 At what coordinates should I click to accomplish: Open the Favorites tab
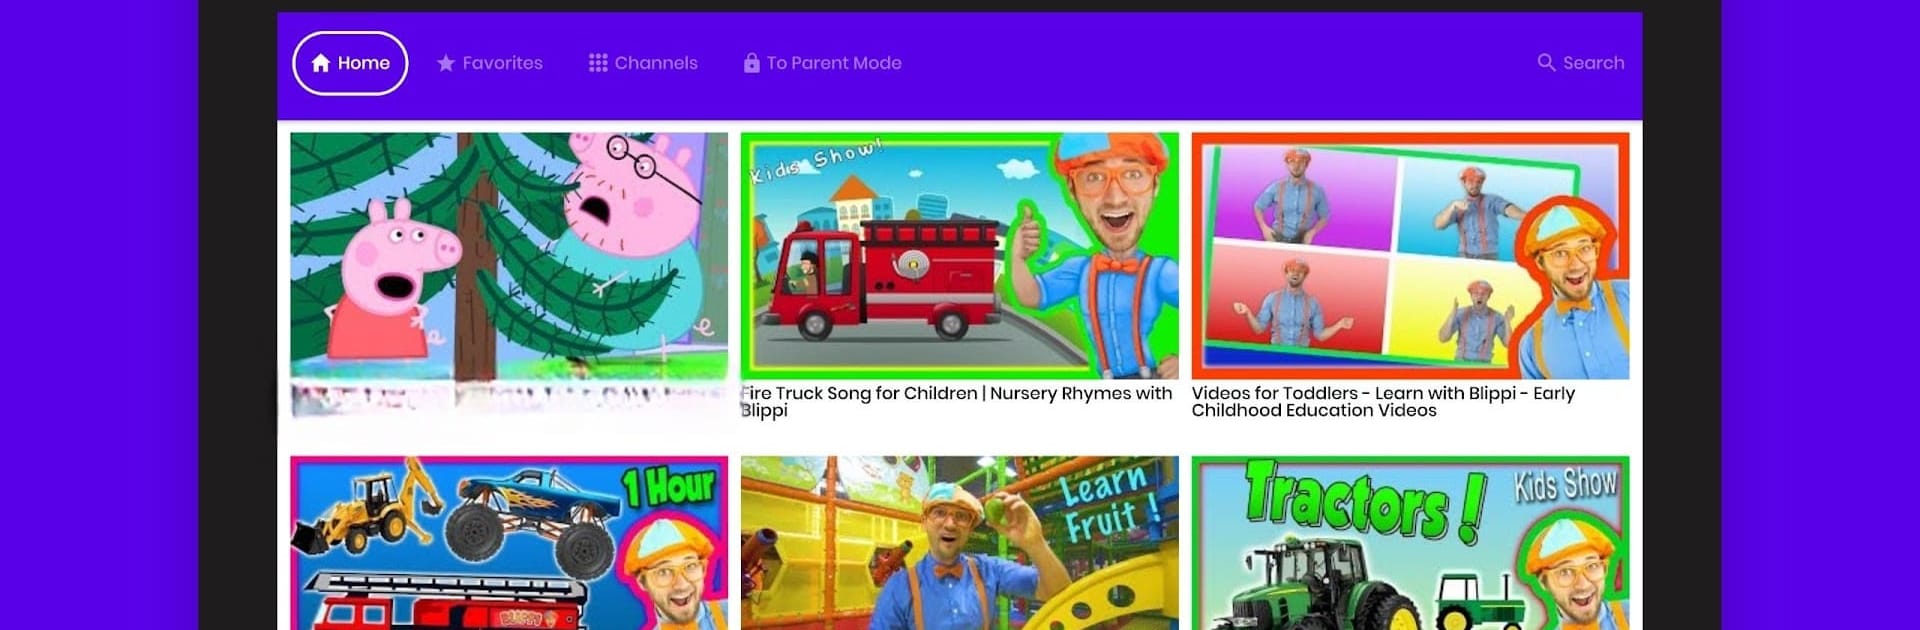[x=490, y=63]
